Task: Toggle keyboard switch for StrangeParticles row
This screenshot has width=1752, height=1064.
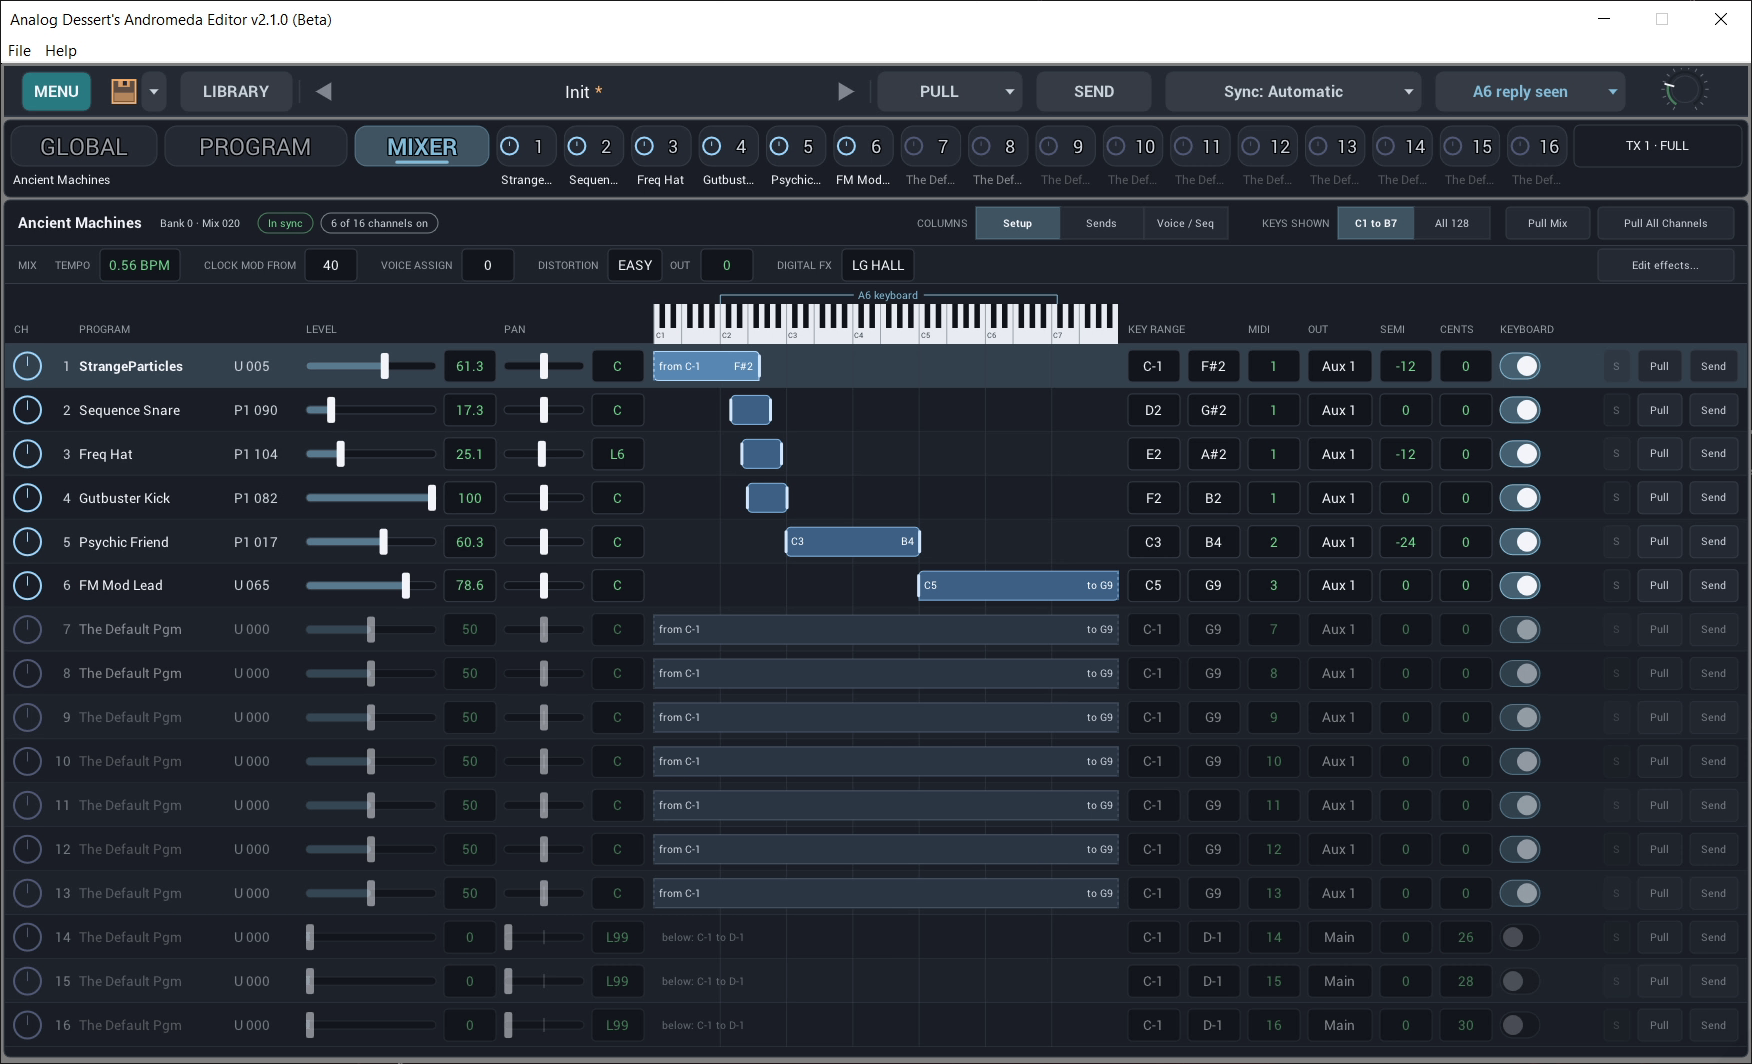Action: click(1520, 366)
